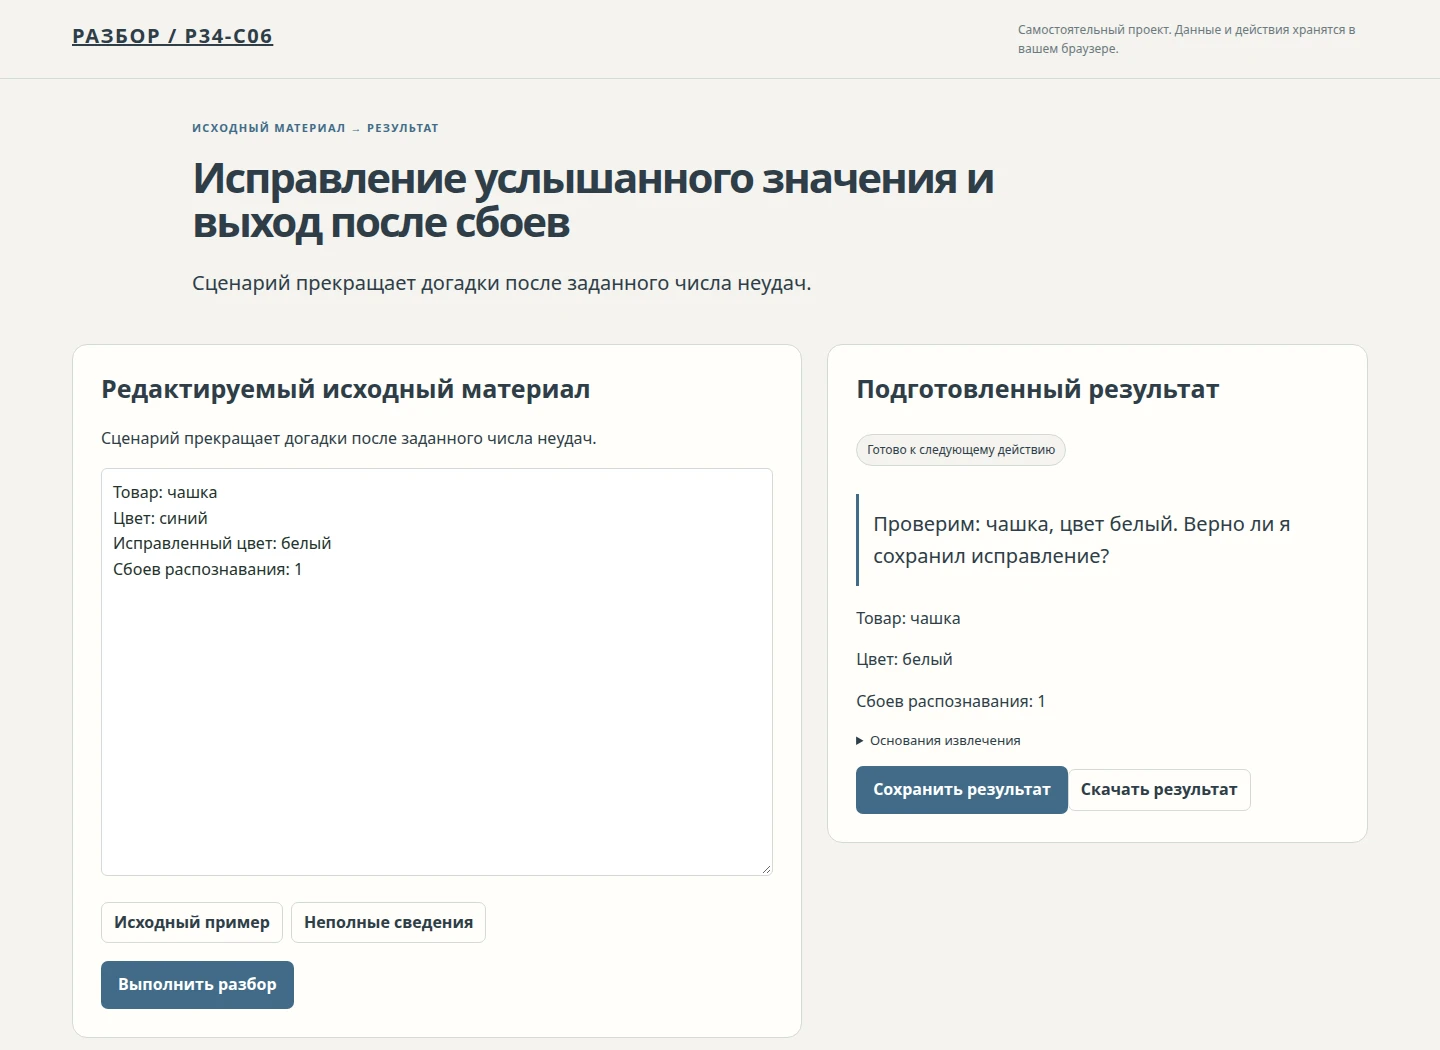Click the quoted text starting with Проверим: чашка
Viewport: 1440px width, 1050px height.
click(1081, 540)
